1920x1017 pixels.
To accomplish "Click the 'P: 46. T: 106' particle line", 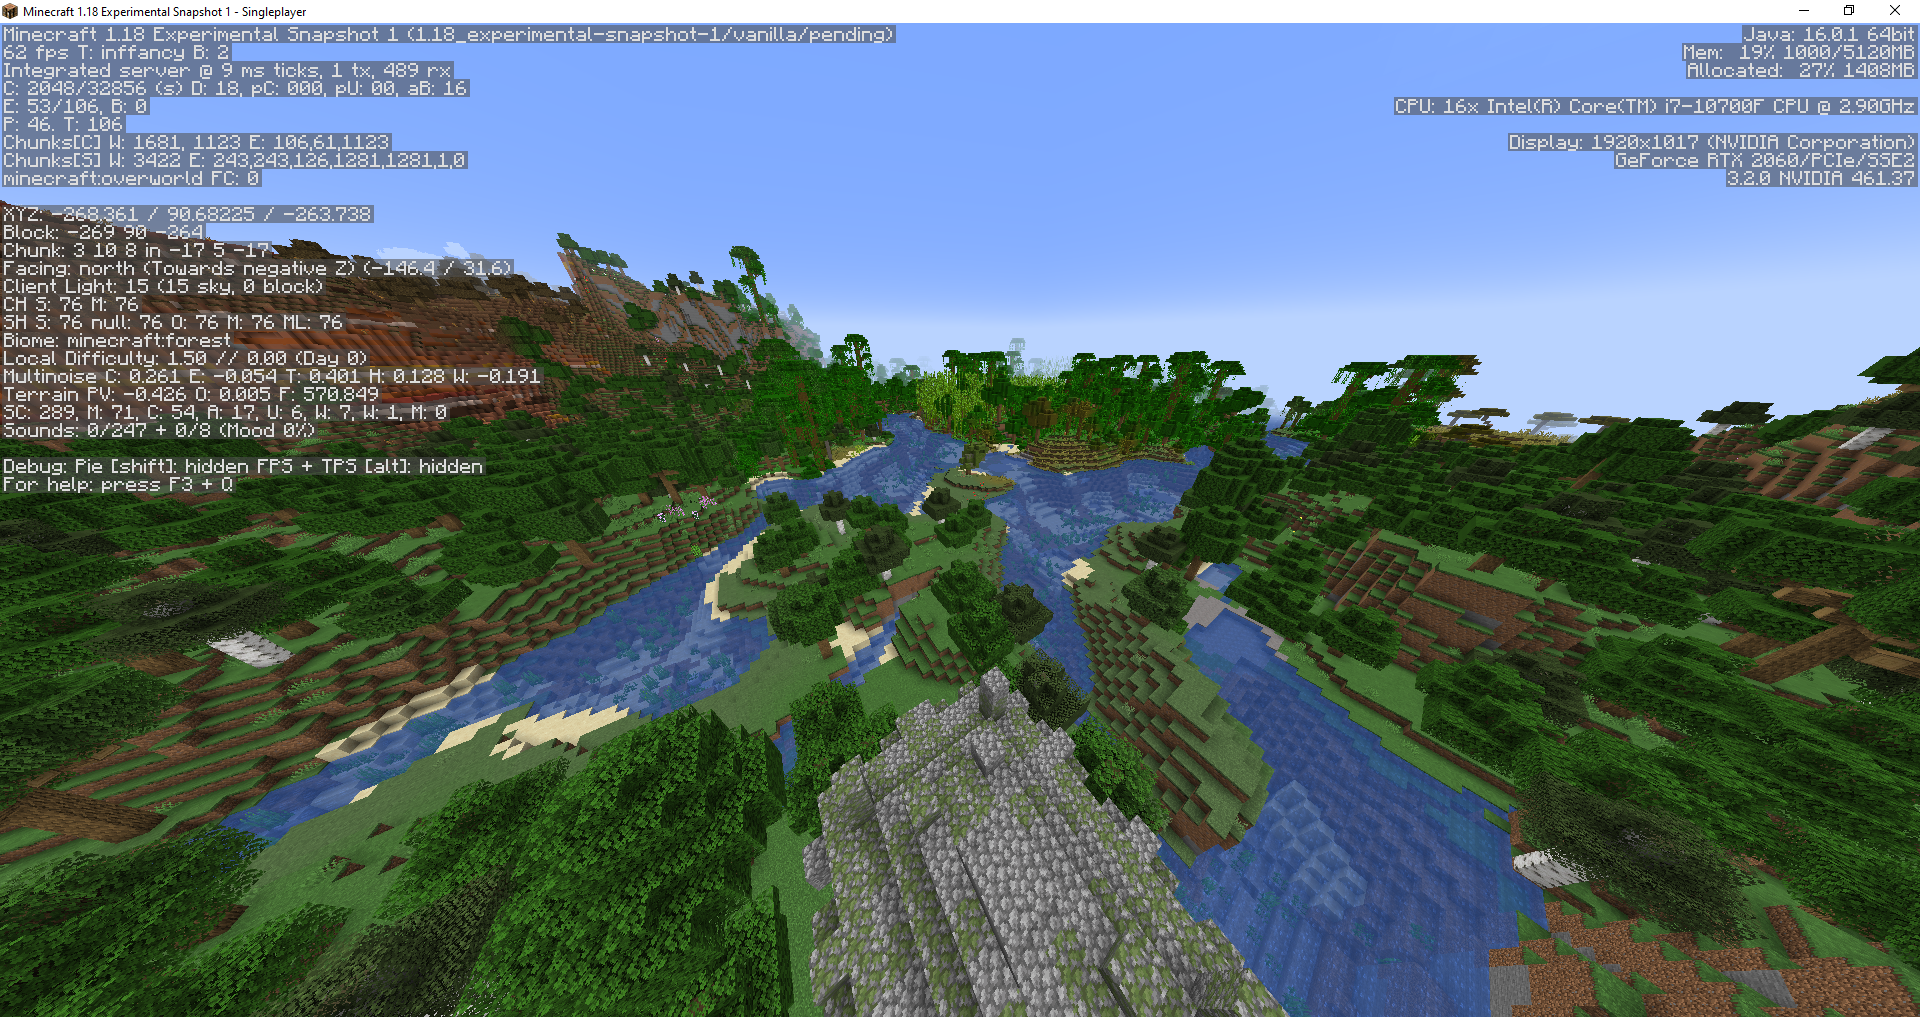I will point(63,125).
